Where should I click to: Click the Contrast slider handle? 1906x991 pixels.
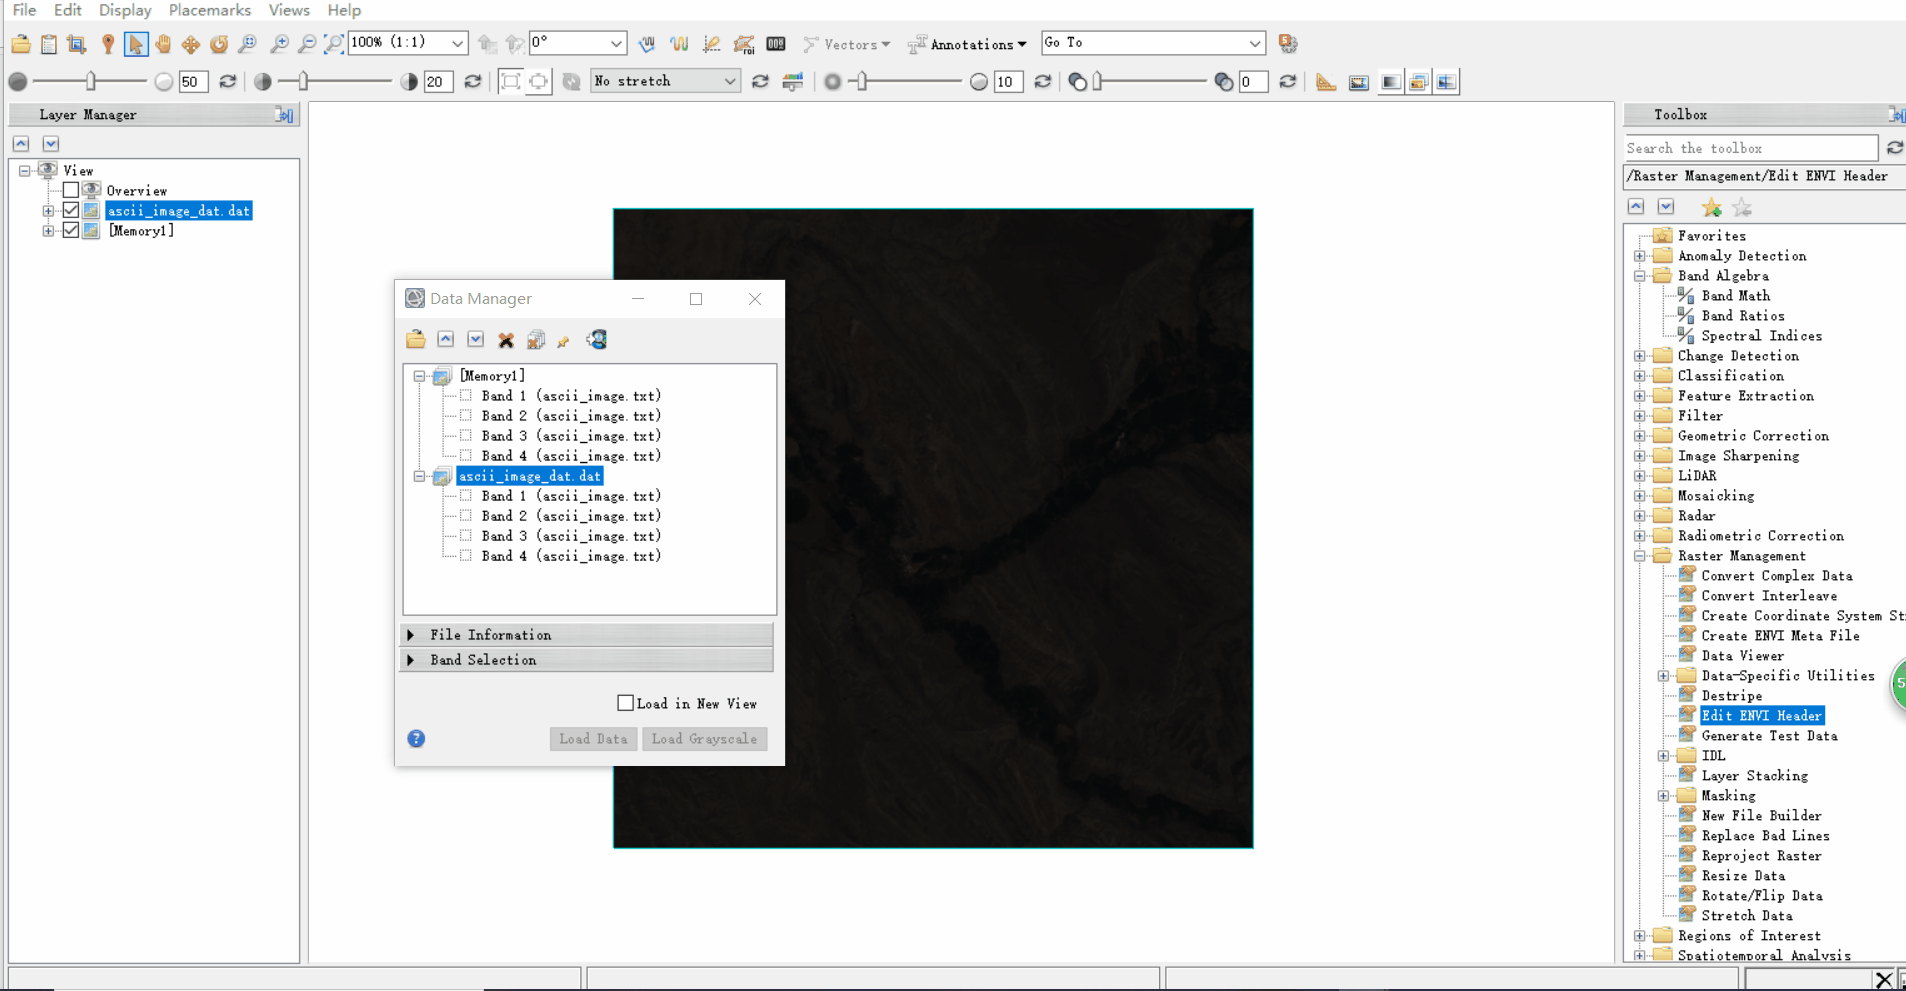point(303,82)
